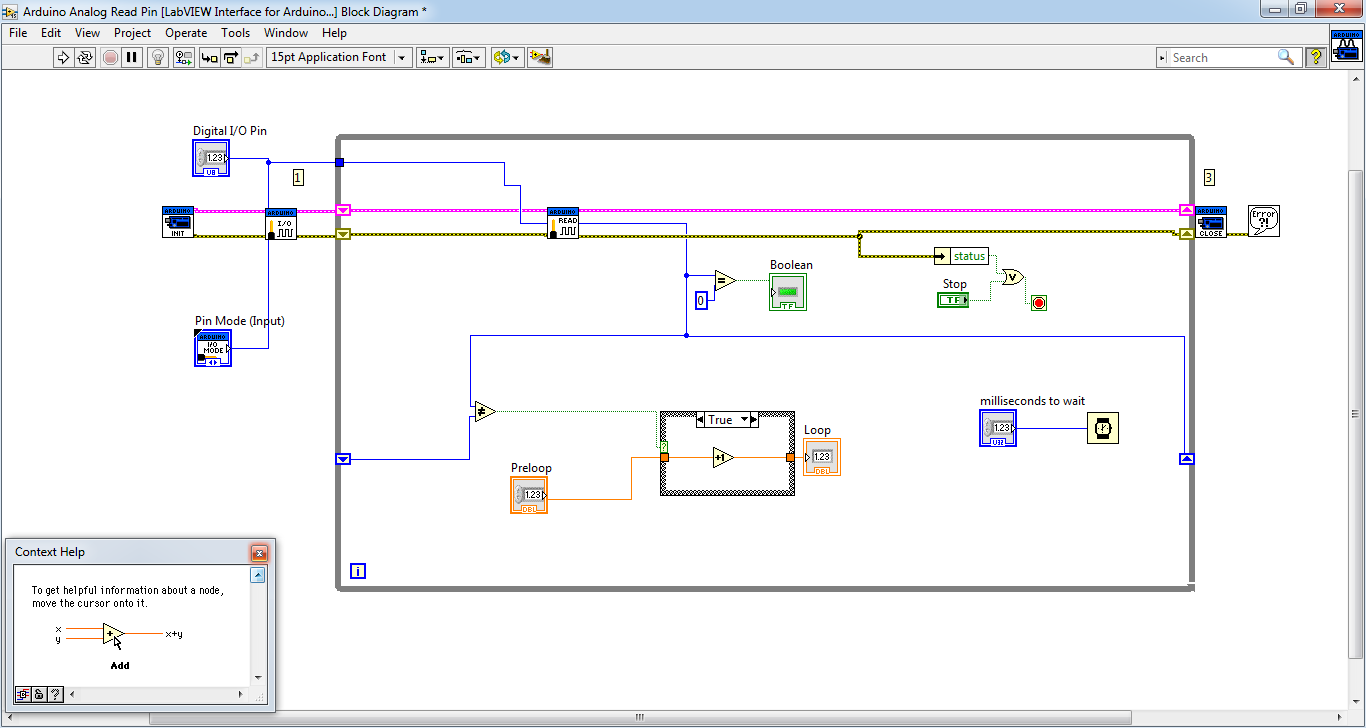Click the search magnifier icon
This screenshot has width=1372, height=728.
click(x=1286, y=57)
